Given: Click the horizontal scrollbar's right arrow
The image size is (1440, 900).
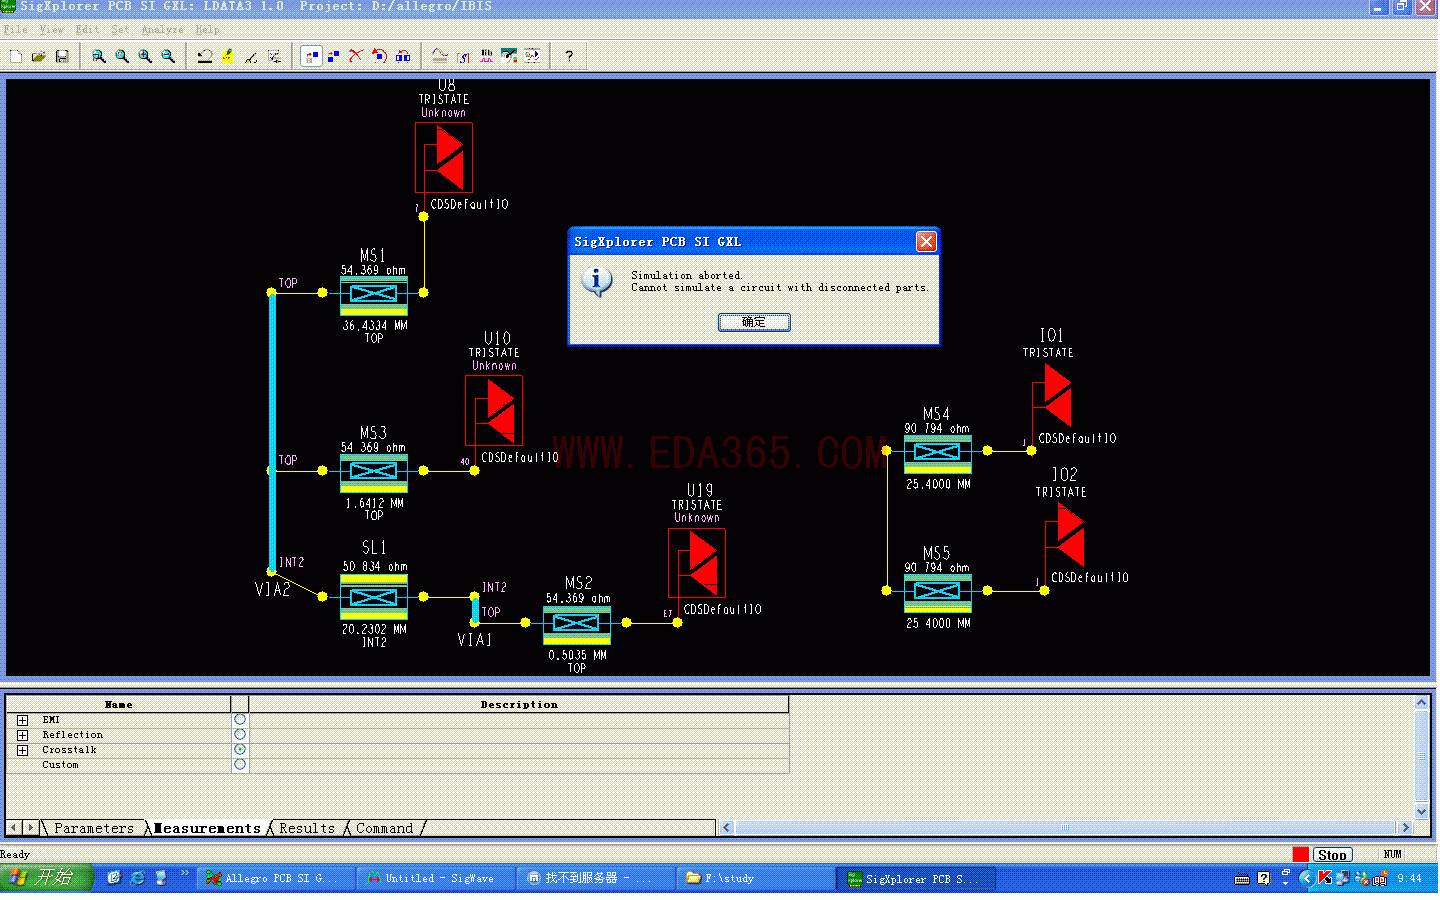Looking at the screenshot, I should pyautogui.click(x=1406, y=828).
